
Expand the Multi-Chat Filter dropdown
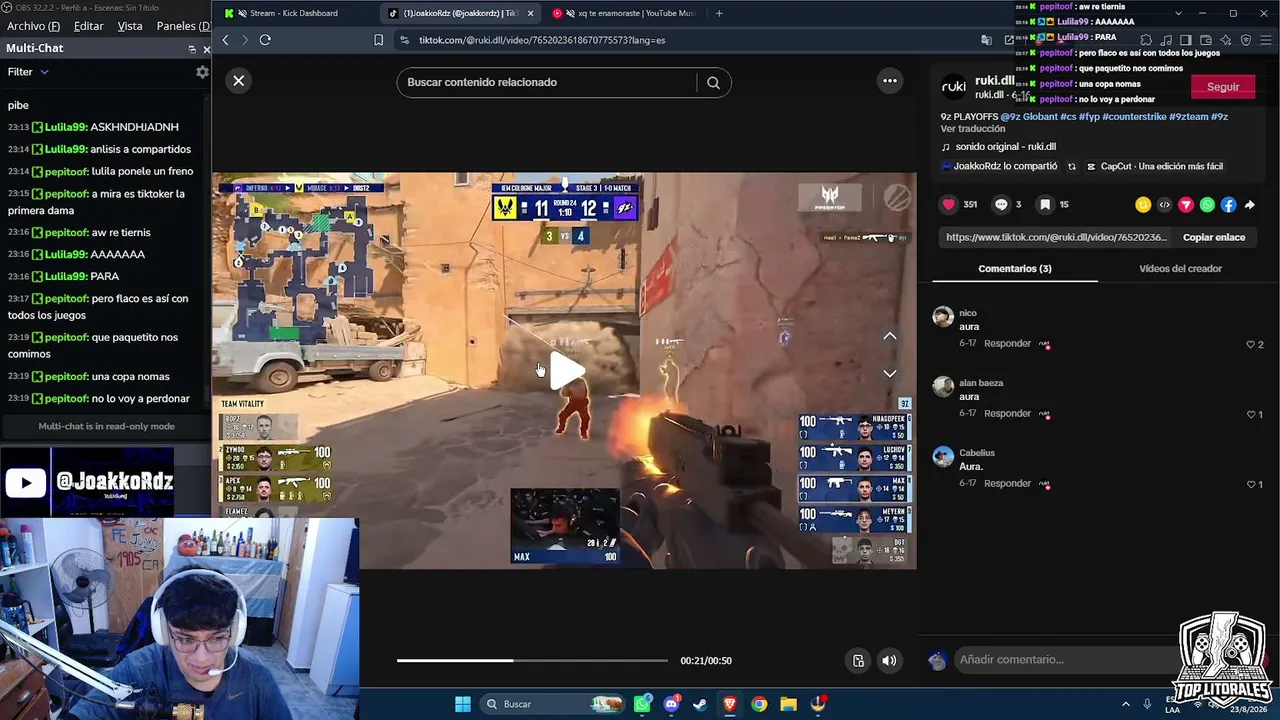click(28, 72)
